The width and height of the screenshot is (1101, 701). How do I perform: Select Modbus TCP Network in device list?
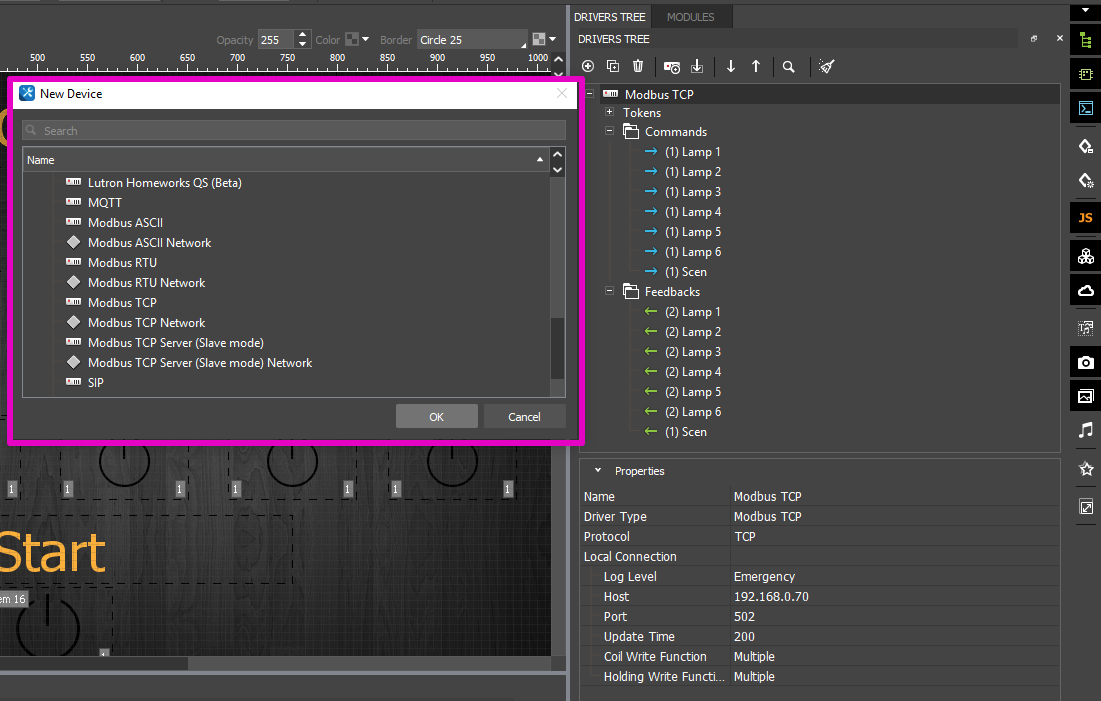(146, 322)
